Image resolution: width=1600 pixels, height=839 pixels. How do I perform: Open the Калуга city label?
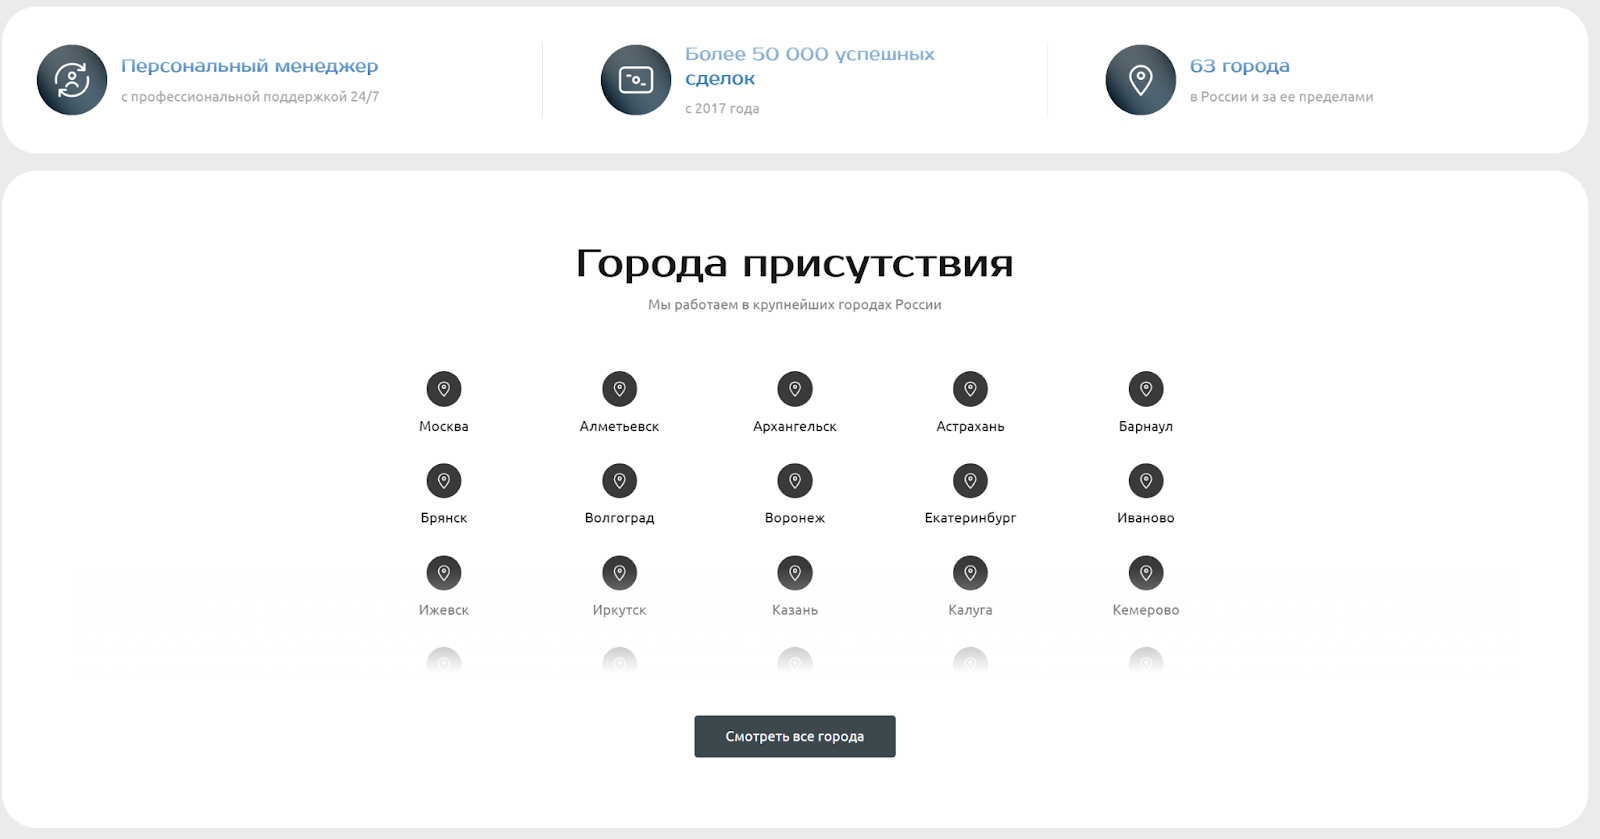[x=971, y=610]
